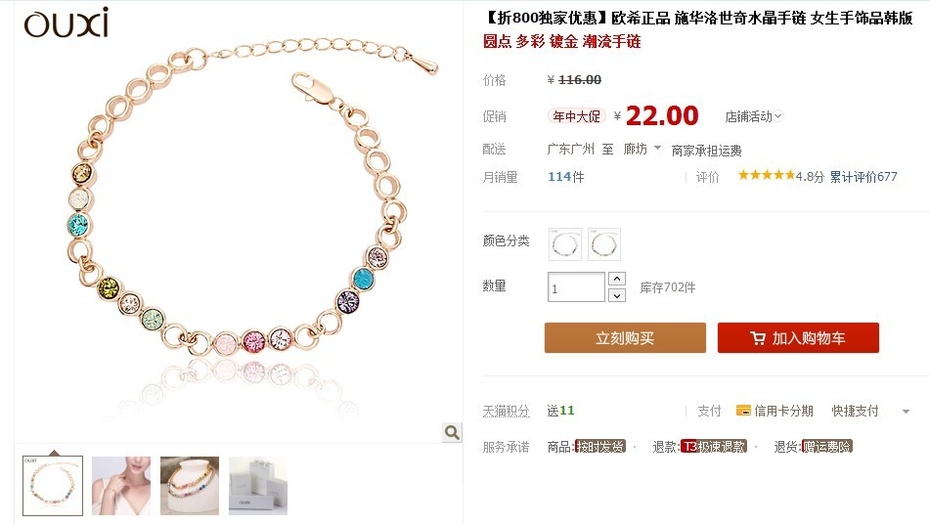Click the 赠运费险 return insurance badge

click(827, 447)
